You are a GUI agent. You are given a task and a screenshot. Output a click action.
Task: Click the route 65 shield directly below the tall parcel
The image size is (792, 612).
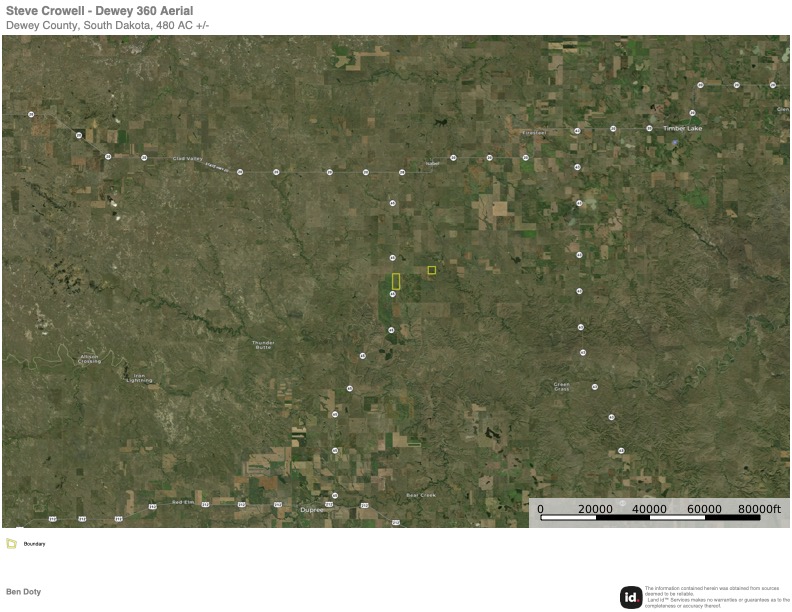(392, 294)
